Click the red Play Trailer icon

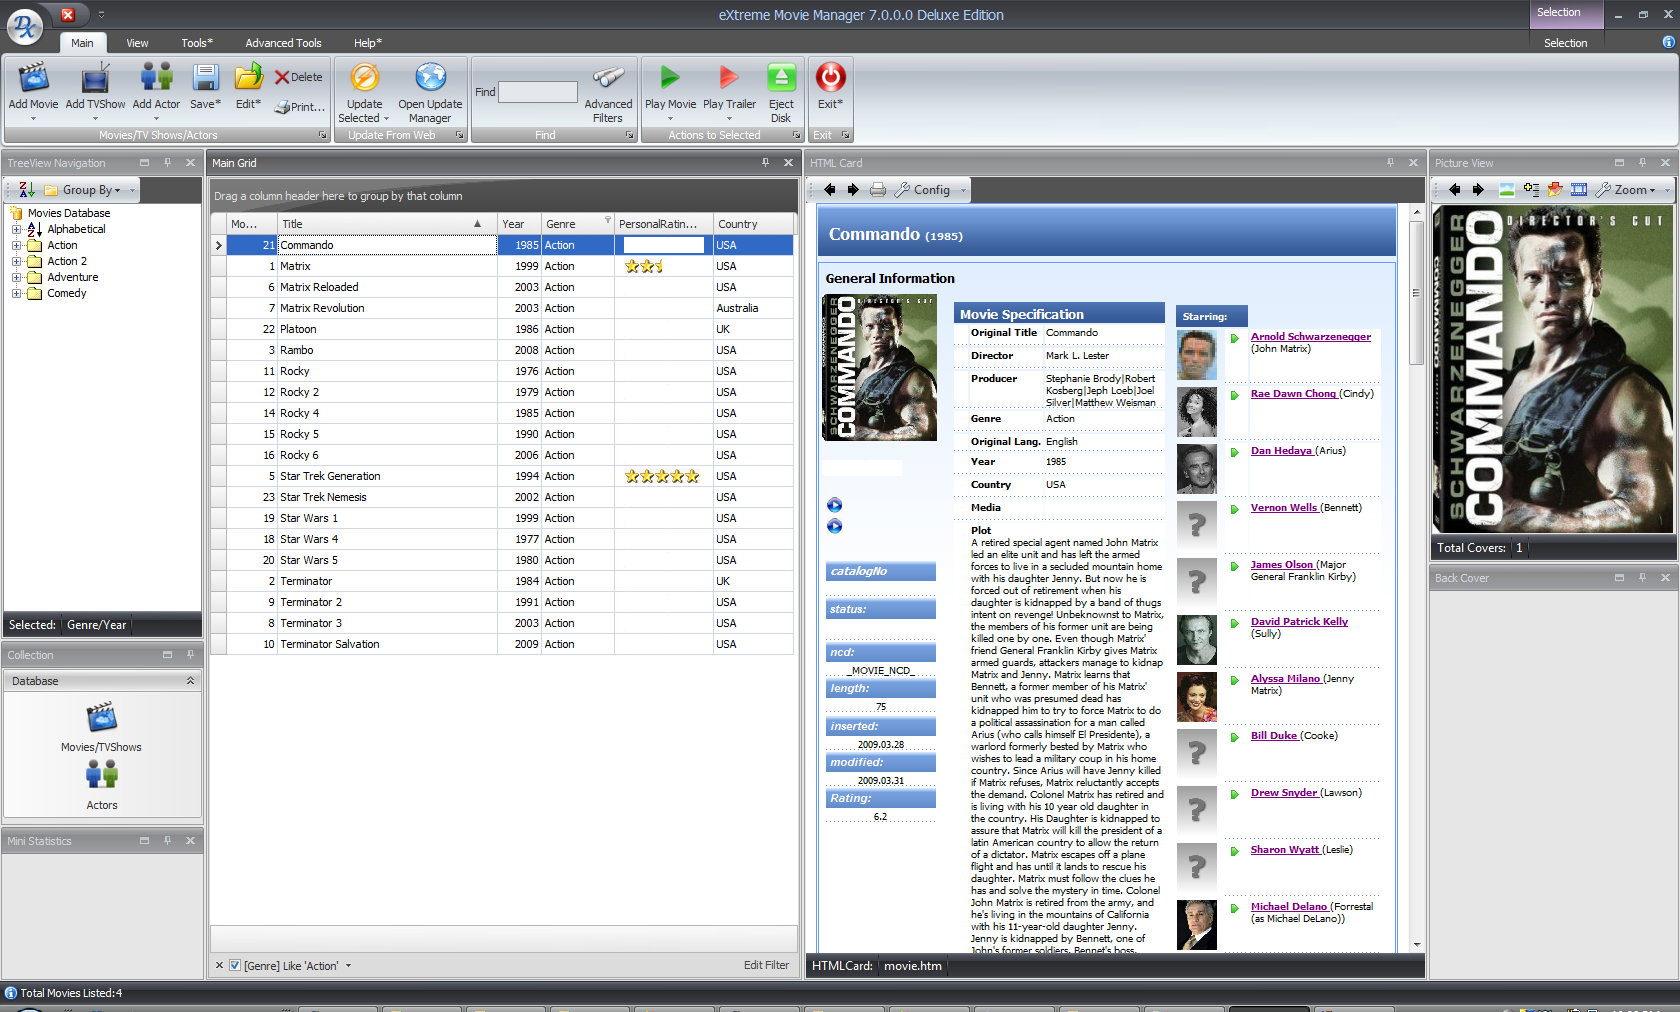tap(729, 78)
